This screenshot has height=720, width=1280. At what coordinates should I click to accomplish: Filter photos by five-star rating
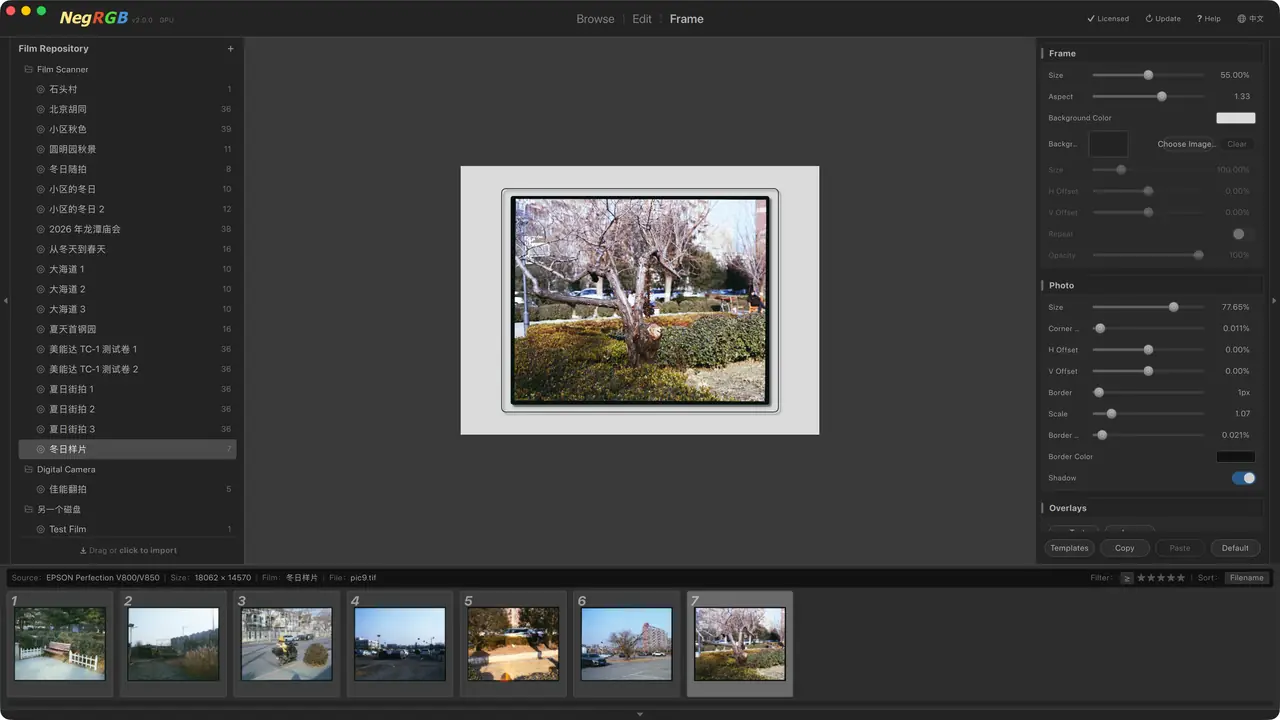pyautogui.click(x=1181, y=578)
